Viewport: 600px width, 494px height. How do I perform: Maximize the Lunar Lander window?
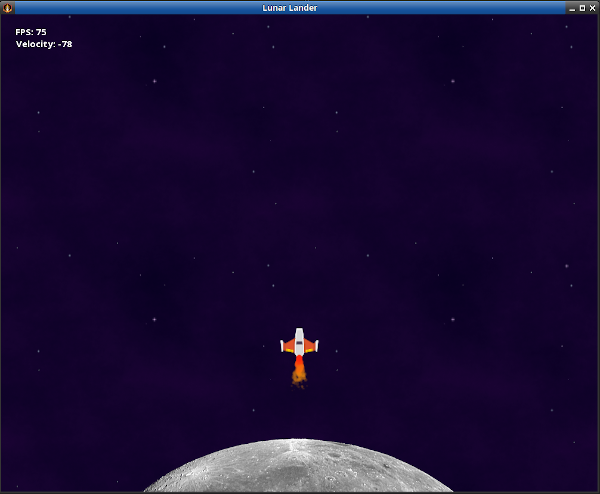click(x=582, y=8)
